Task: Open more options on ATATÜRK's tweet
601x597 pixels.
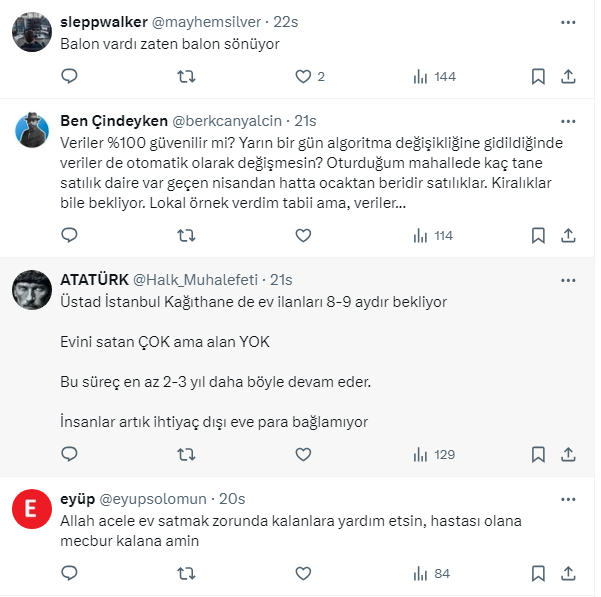Action: click(x=568, y=279)
